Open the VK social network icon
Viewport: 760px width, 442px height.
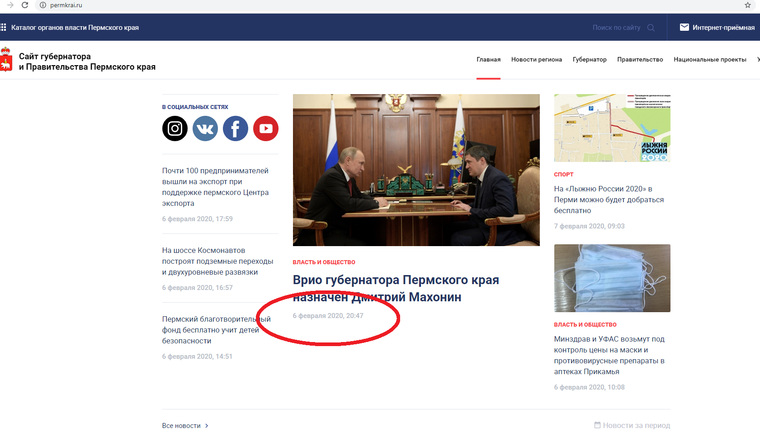coord(205,128)
